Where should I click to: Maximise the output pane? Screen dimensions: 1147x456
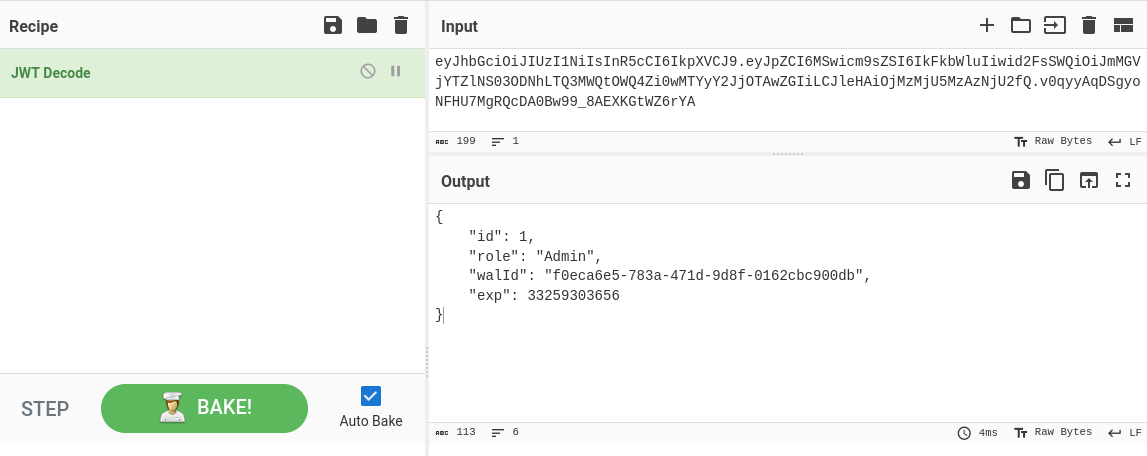[x=1123, y=180]
